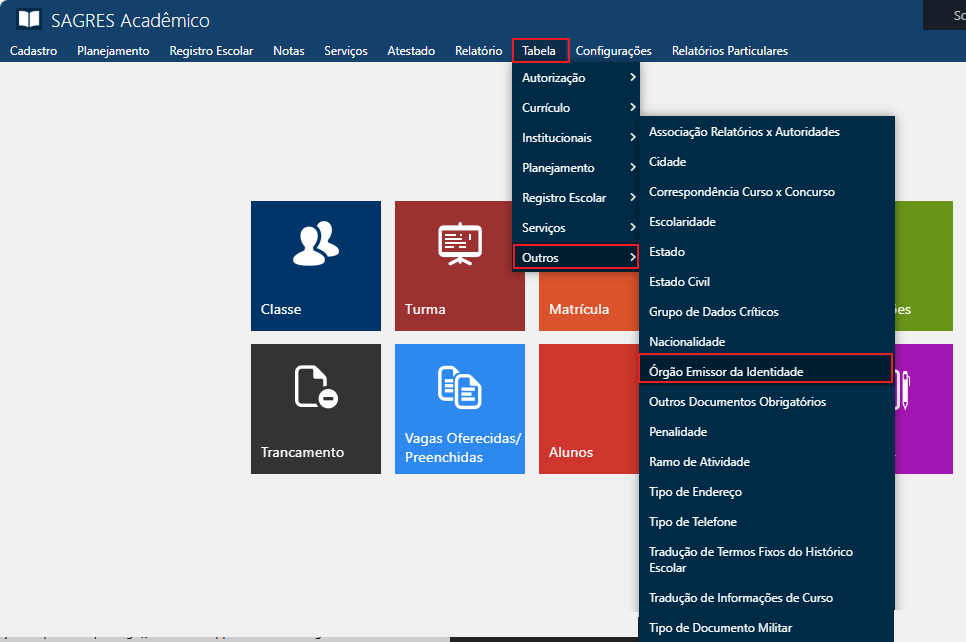The height and width of the screenshot is (642, 966).
Task: Open the Turma tile presentation icon
Action: tap(459, 245)
